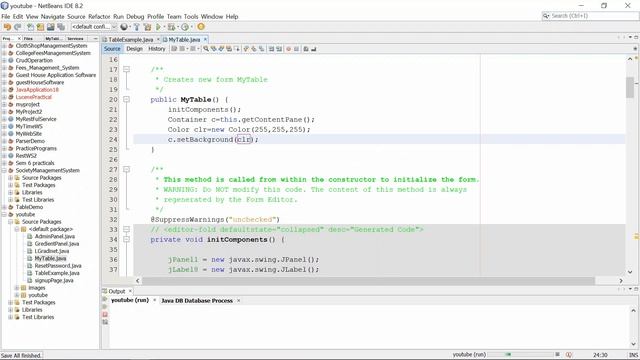The width and height of the screenshot is (640, 360).
Task: Select ResetPassword.java in project tree
Action: click(x=58, y=266)
